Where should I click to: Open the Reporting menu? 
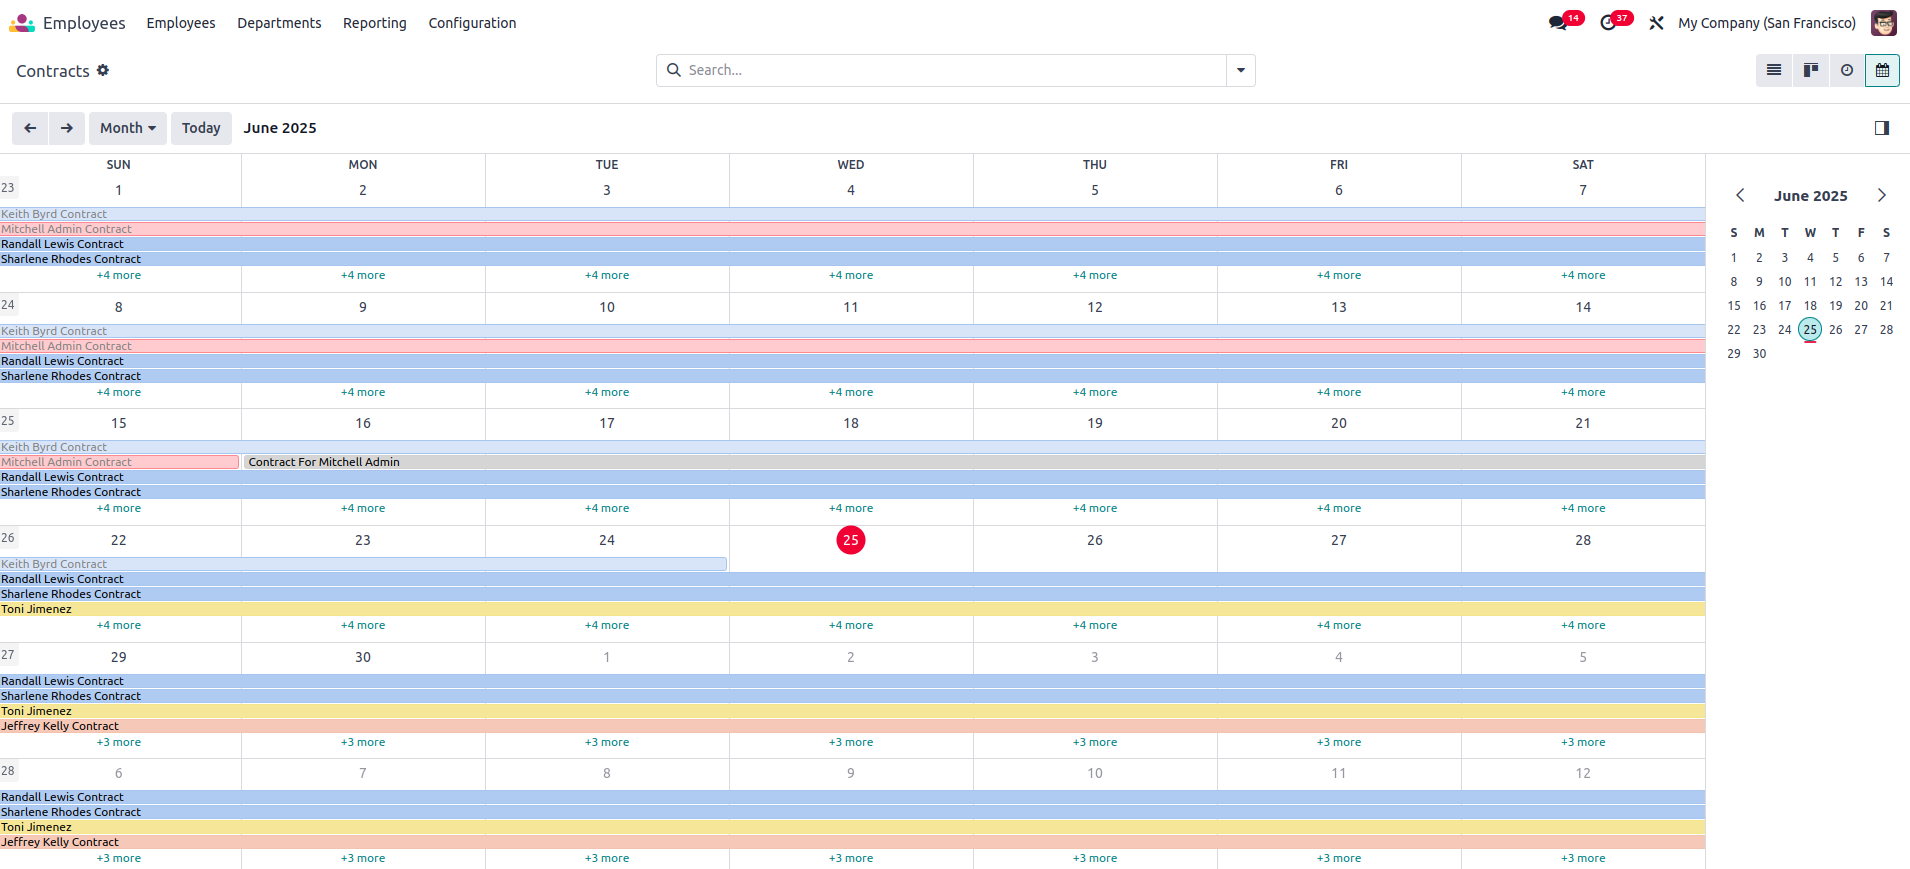374,23
